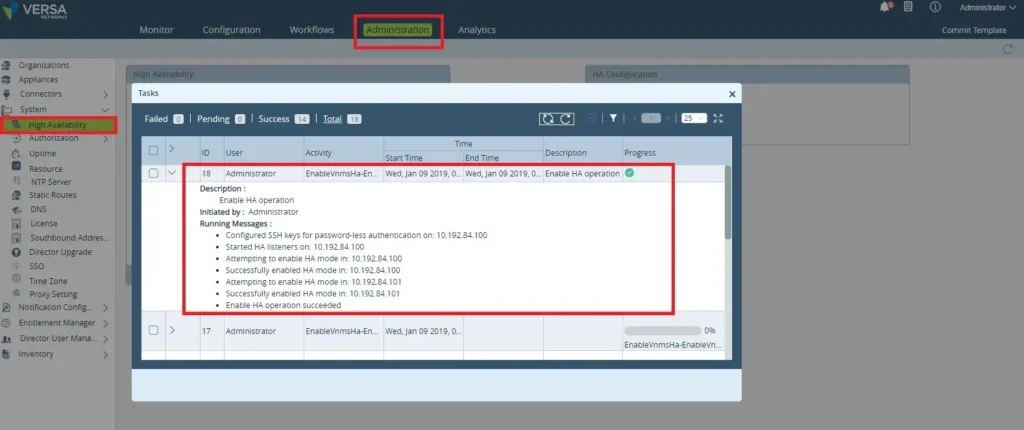Expand the details row for task 17
Screen dimensions: 1024x430
pos(172,330)
